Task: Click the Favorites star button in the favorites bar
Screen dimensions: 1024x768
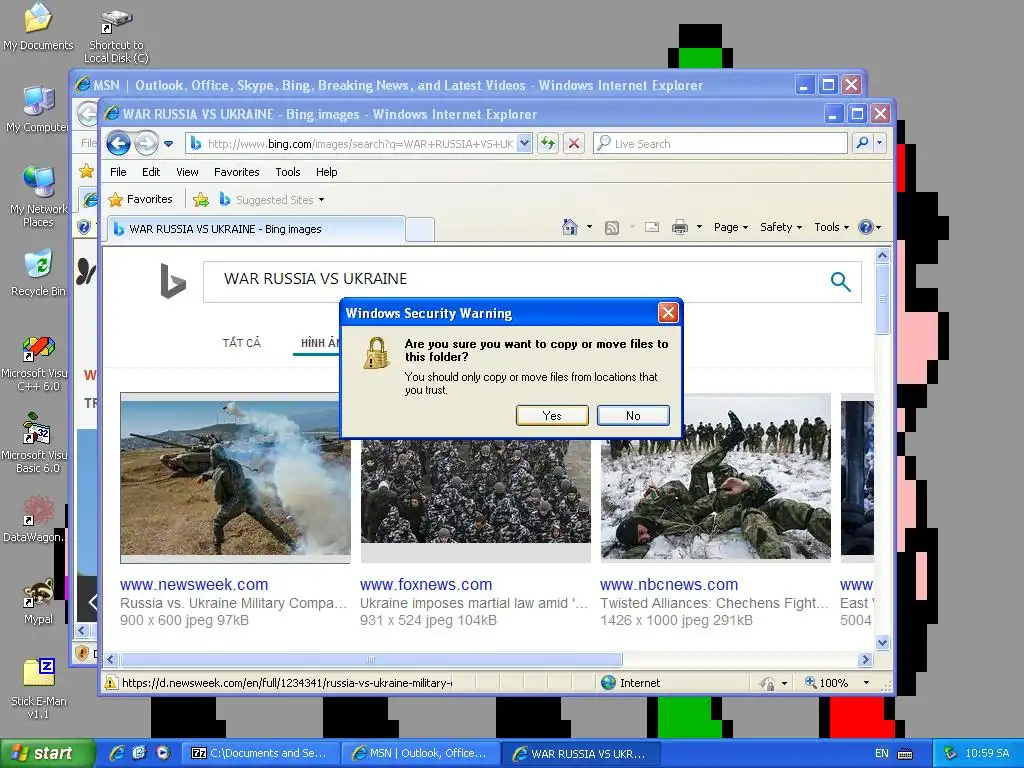Action: (140, 199)
